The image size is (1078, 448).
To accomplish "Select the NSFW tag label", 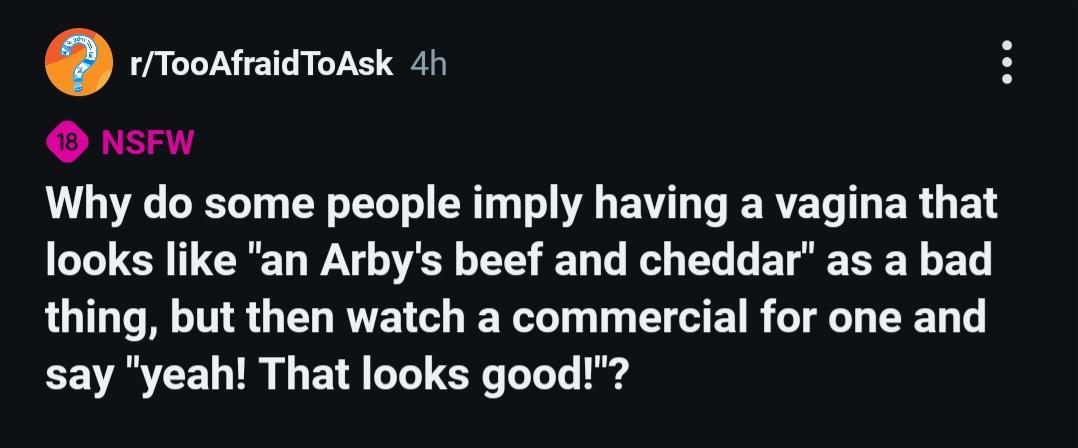I will pyautogui.click(x=148, y=144).
